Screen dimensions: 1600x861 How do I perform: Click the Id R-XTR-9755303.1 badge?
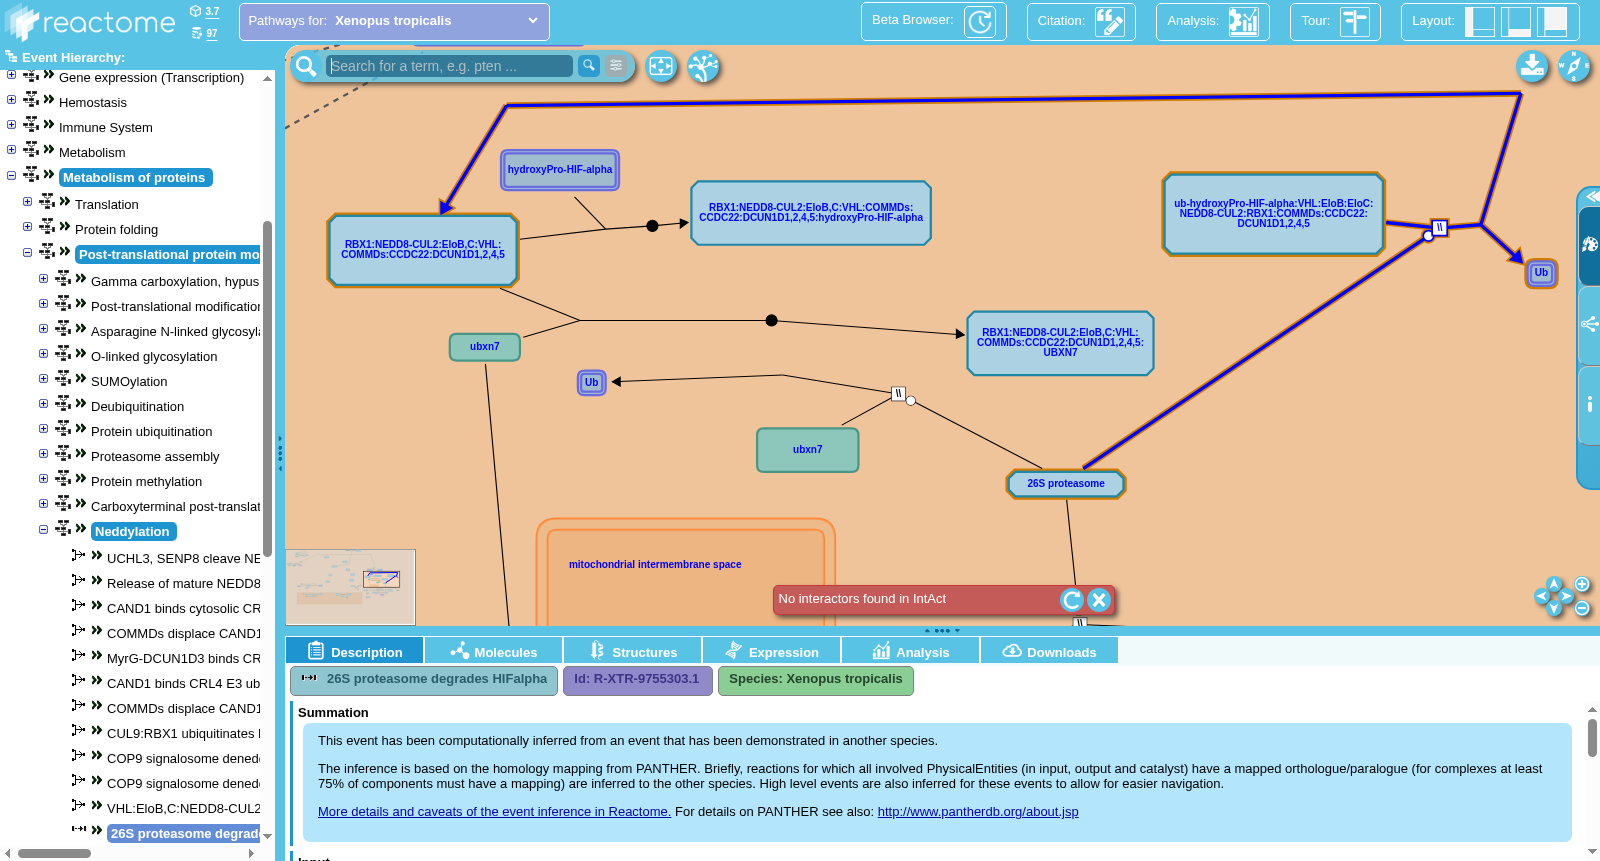tap(637, 680)
